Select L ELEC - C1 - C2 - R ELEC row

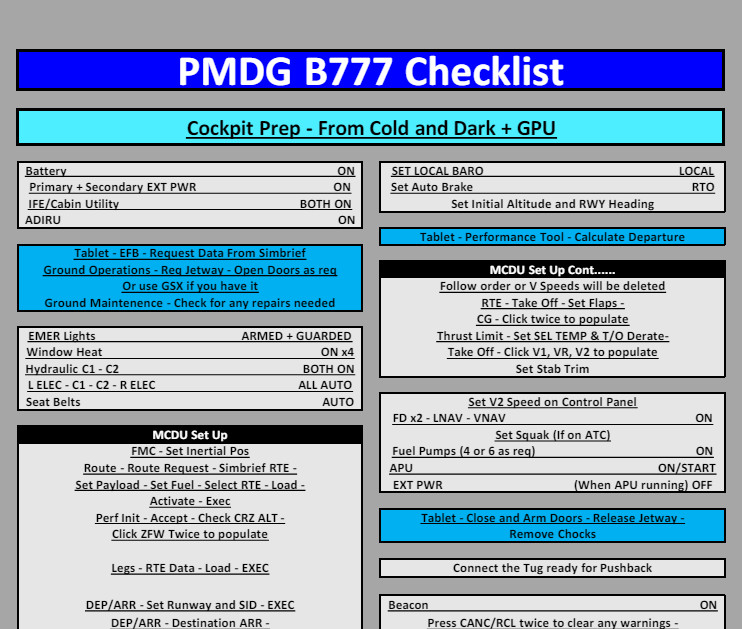190,385
